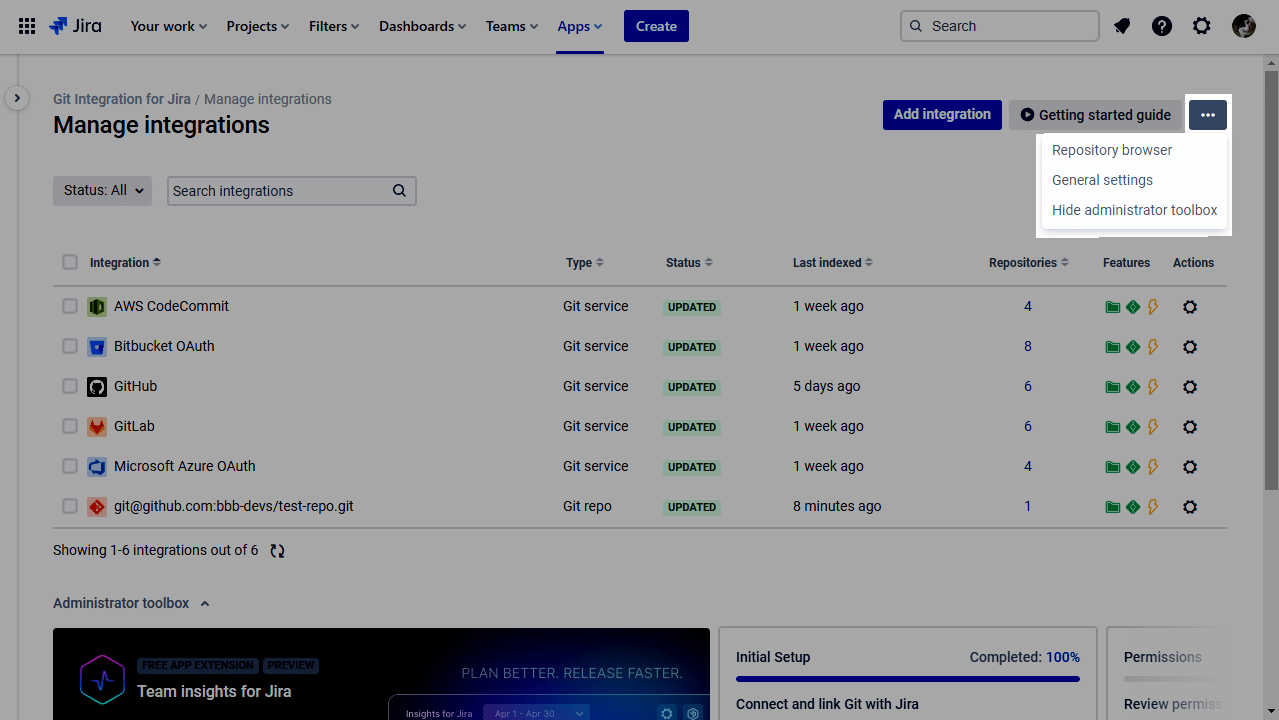Open the Jira app switcher grid icon
This screenshot has height=720, width=1279.
pos(27,26)
